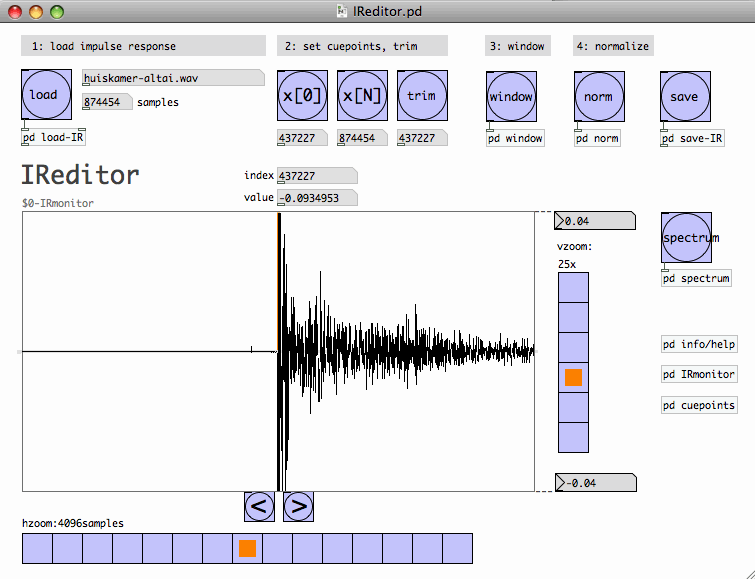This screenshot has width=755, height=579.
Task: Click the index number box
Action: point(316,176)
